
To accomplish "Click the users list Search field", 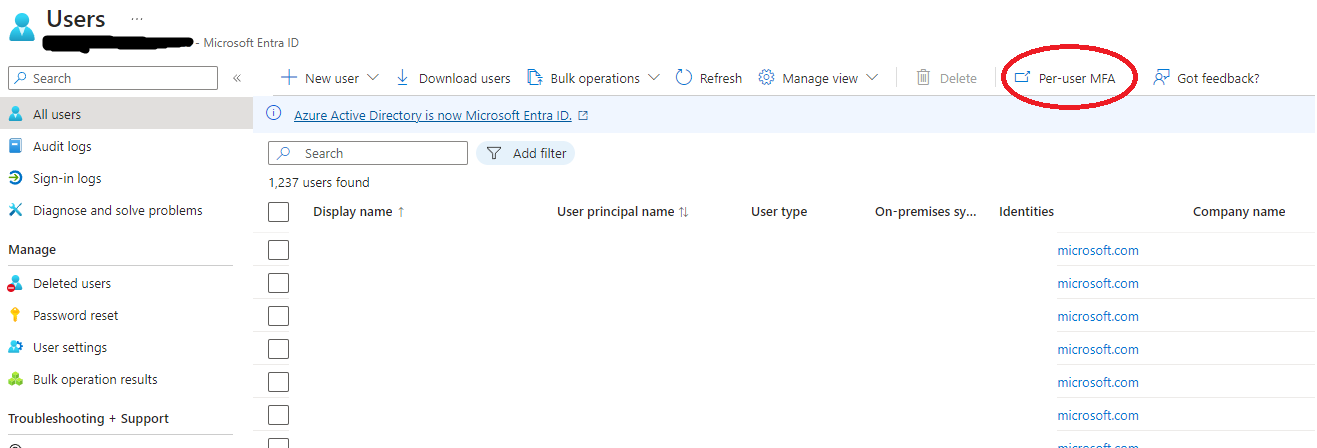I will 368,153.
